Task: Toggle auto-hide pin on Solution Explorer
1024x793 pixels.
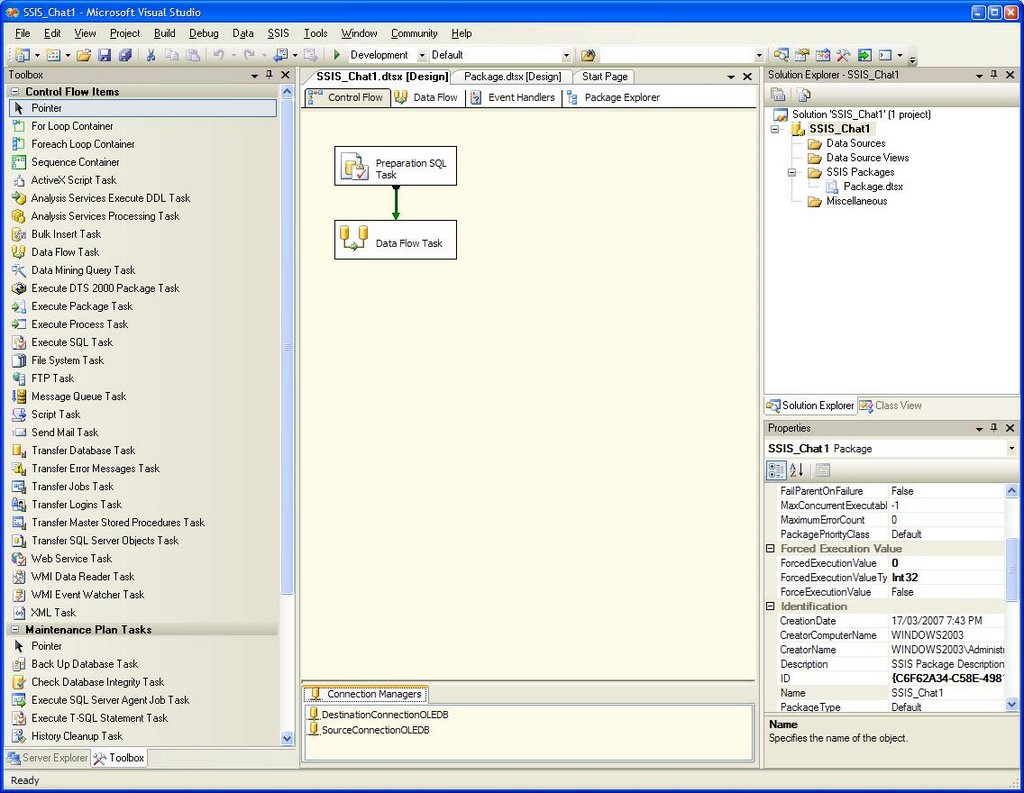Action: [x=993, y=75]
